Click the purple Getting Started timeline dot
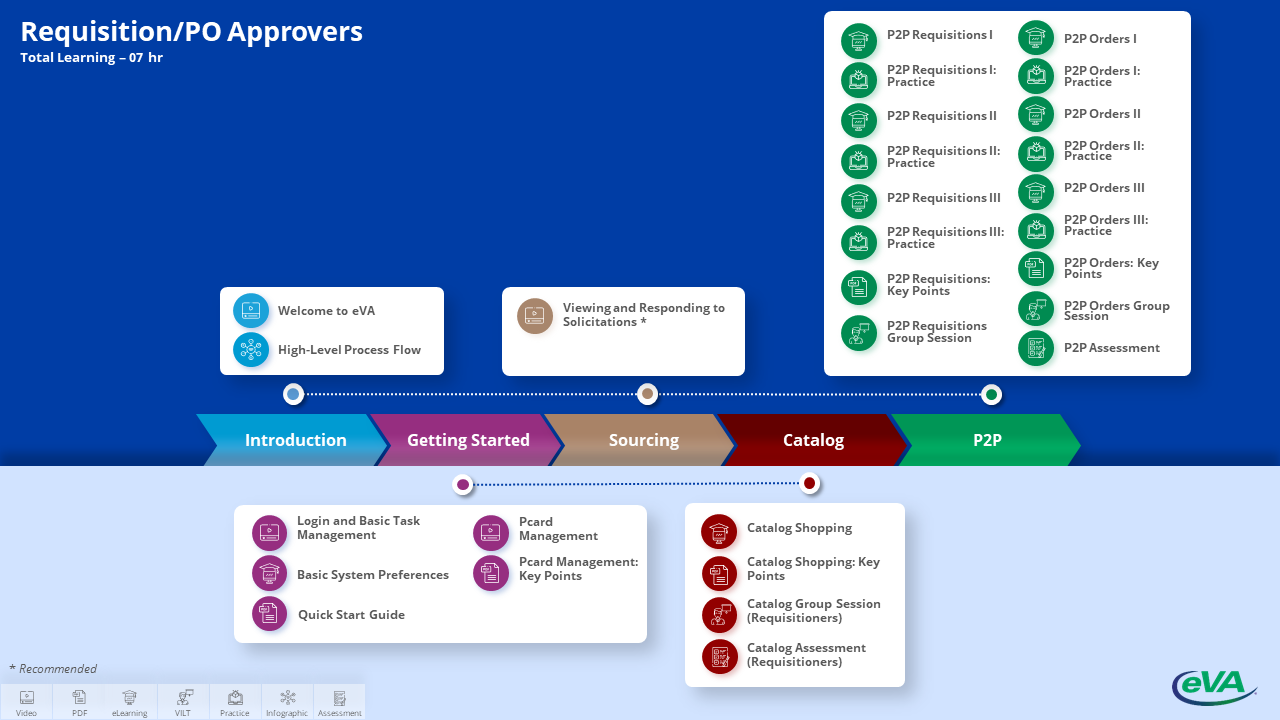1280x720 pixels. (x=462, y=485)
